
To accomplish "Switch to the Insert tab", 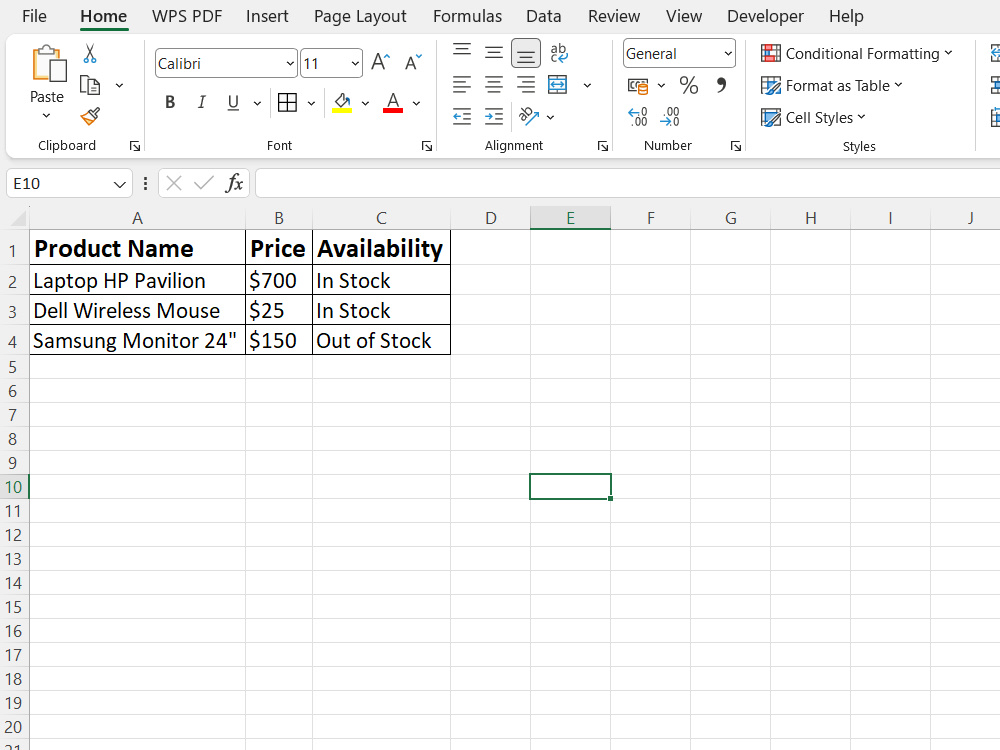I will pyautogui.click(x=267, y=16).
